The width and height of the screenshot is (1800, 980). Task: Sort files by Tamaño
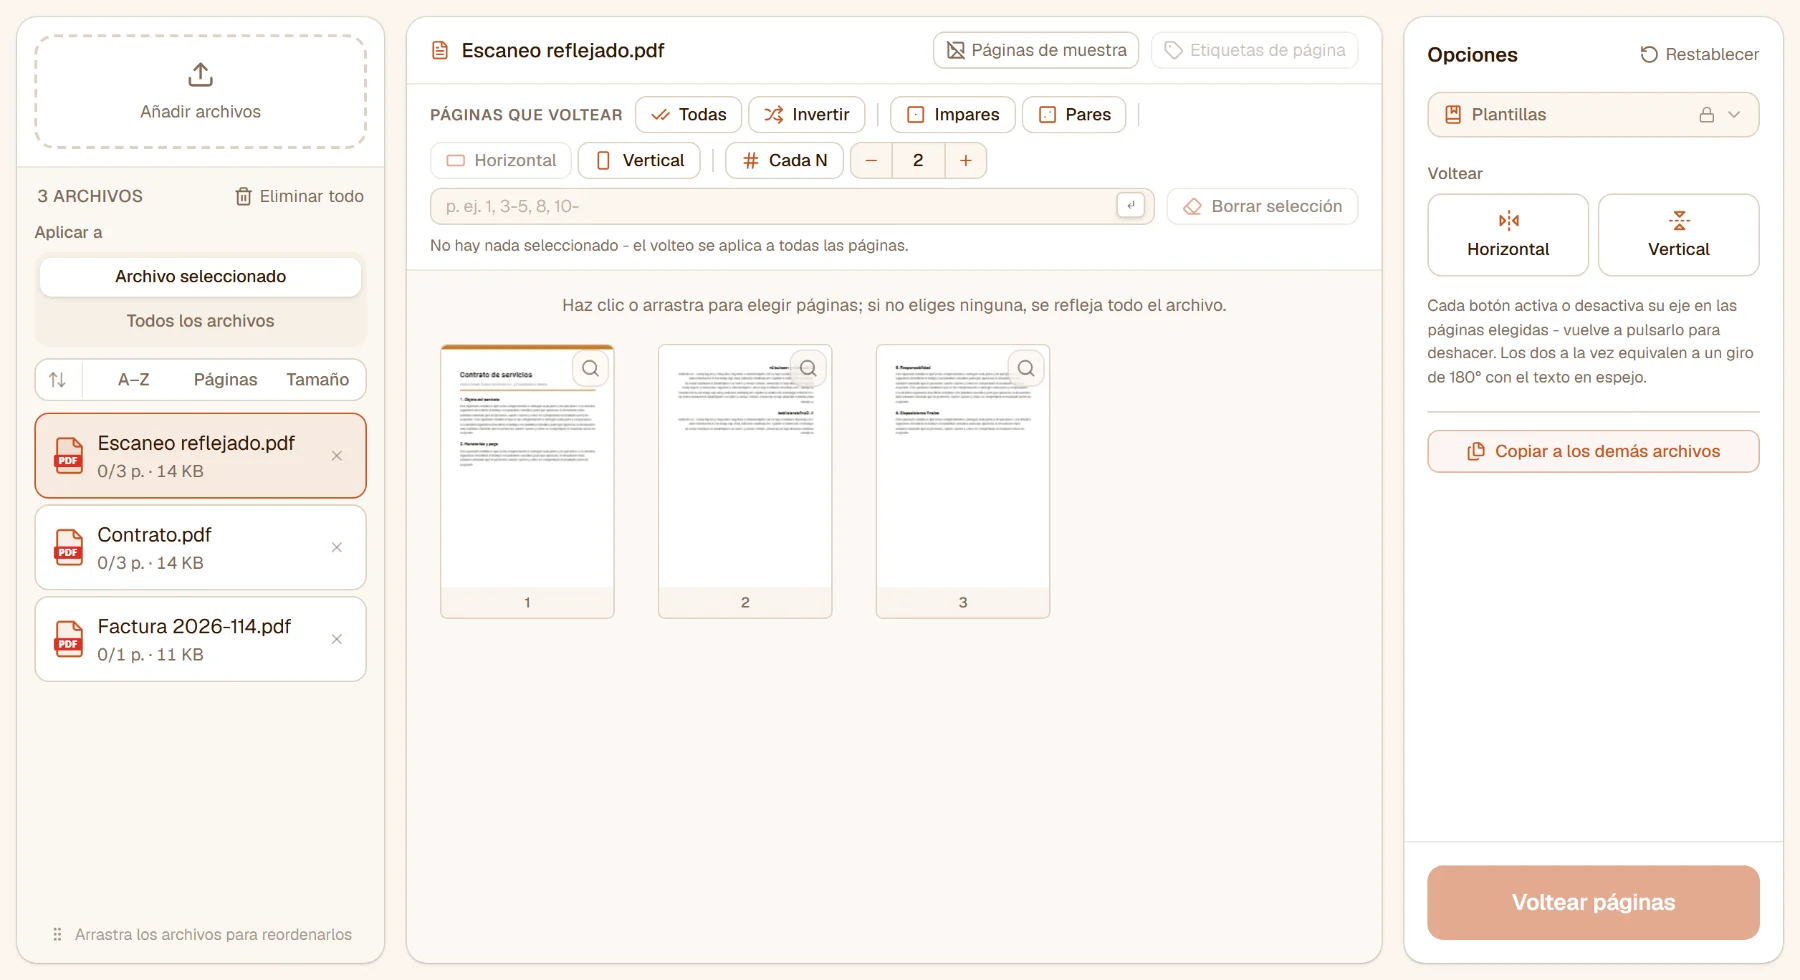click(317, 380)
